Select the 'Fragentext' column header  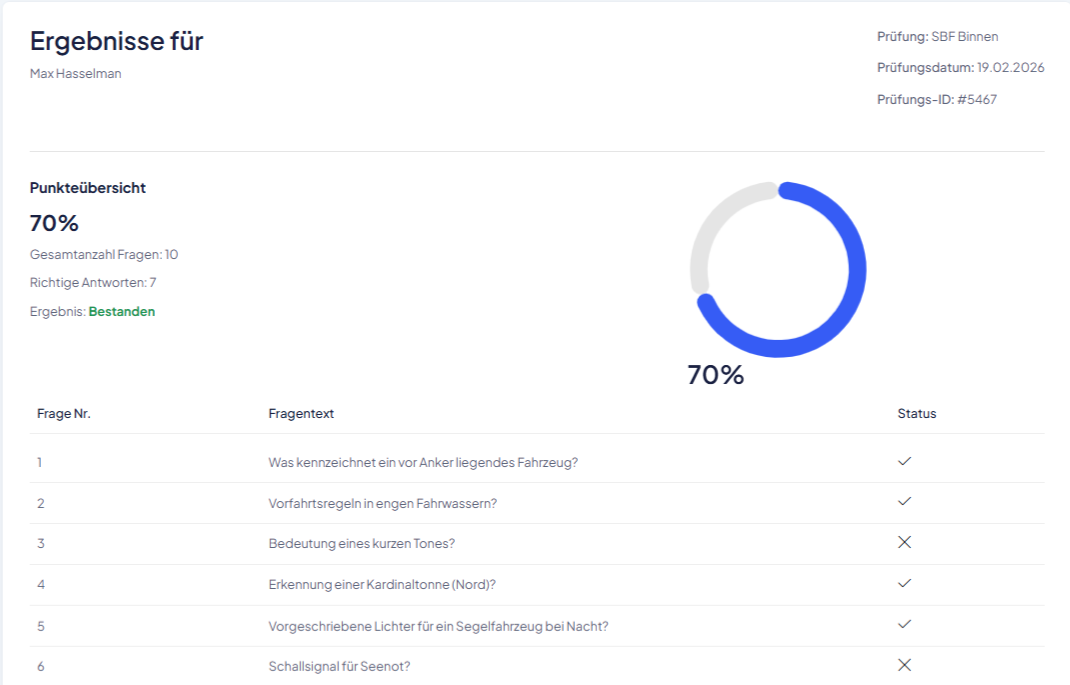pos(301,413)
